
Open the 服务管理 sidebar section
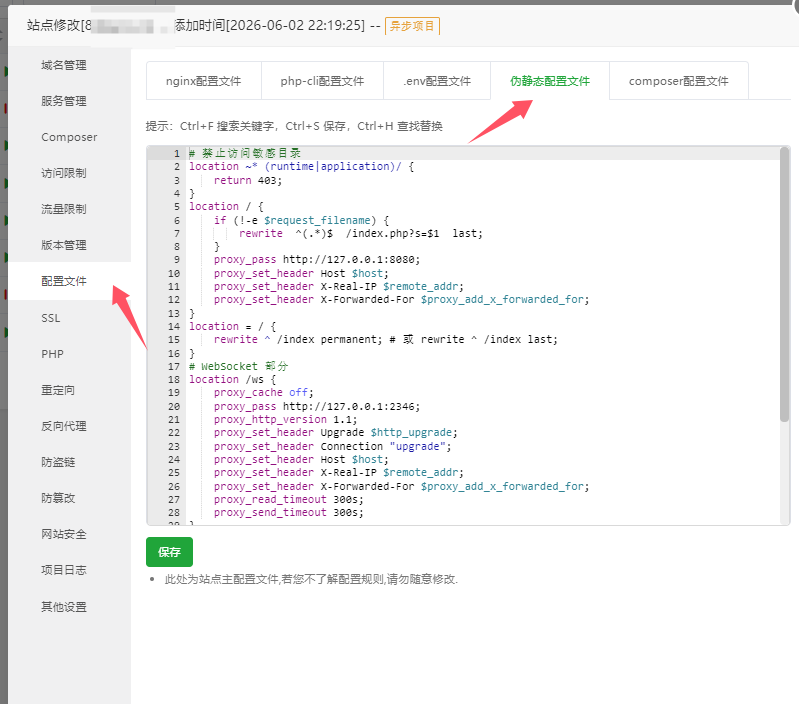(64, 101)
